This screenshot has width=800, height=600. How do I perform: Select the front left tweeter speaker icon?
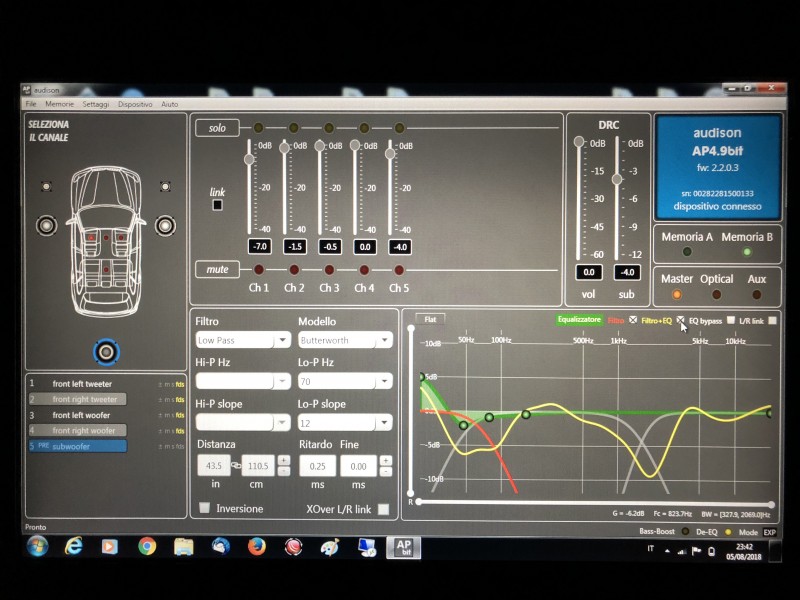click(46, 186)
